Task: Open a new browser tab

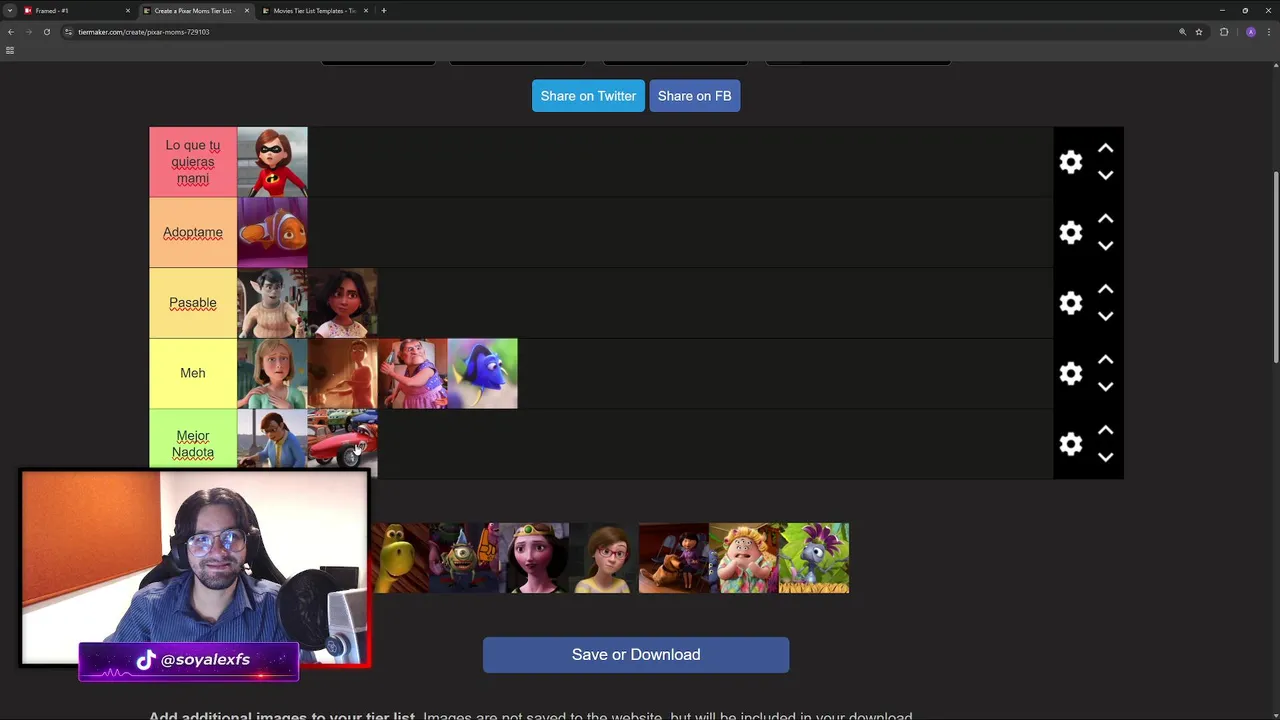Action: tap(384, 11)
